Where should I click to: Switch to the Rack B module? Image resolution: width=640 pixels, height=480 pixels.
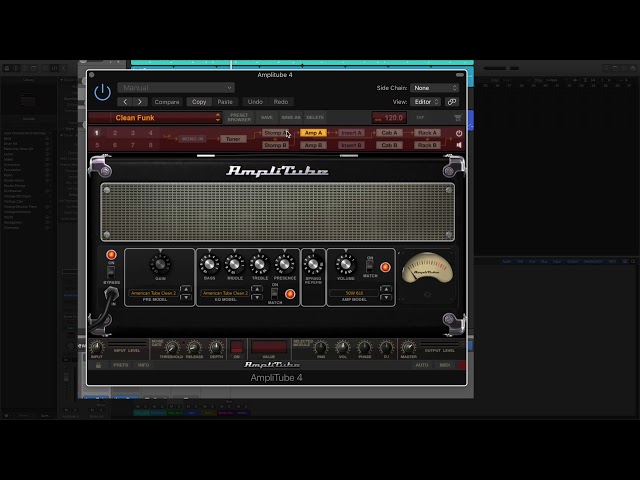427,145
